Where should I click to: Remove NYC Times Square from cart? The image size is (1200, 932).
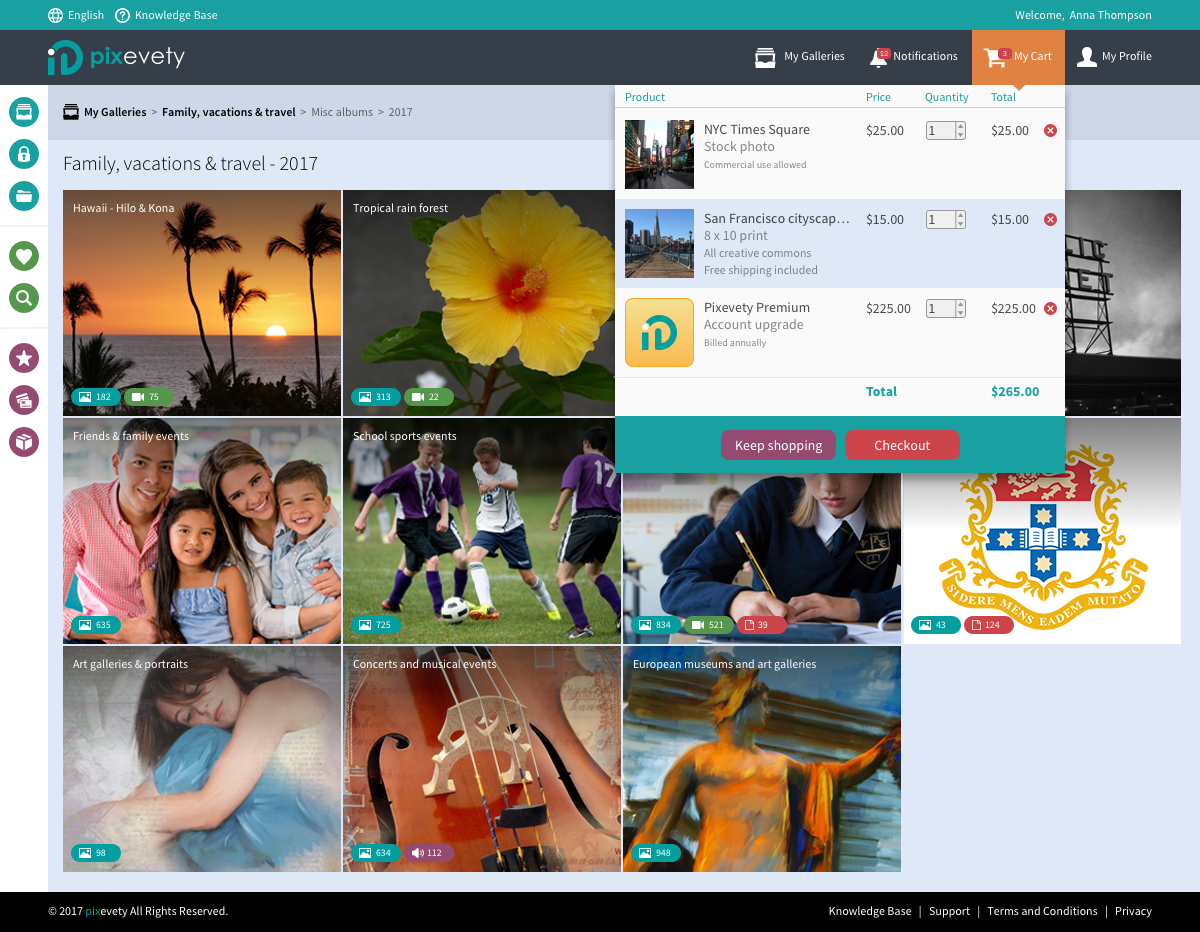coord(1050,130)
